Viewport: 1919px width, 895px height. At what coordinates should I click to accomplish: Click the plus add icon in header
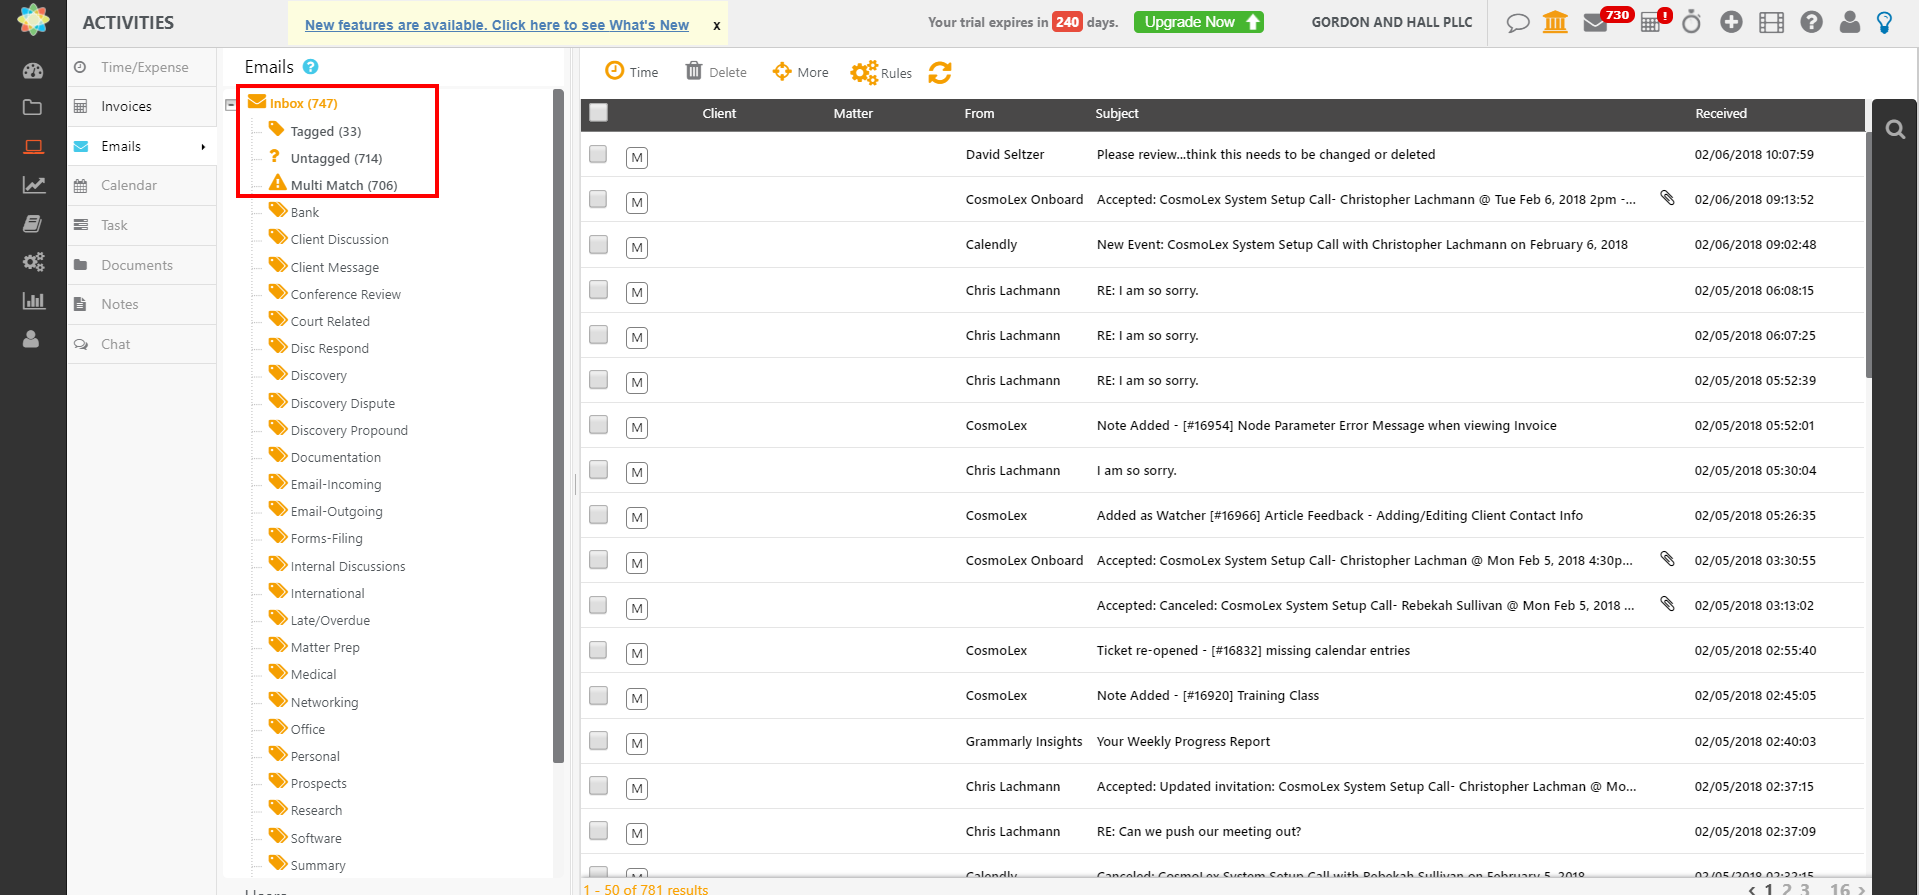click(x=1731, y=22)
